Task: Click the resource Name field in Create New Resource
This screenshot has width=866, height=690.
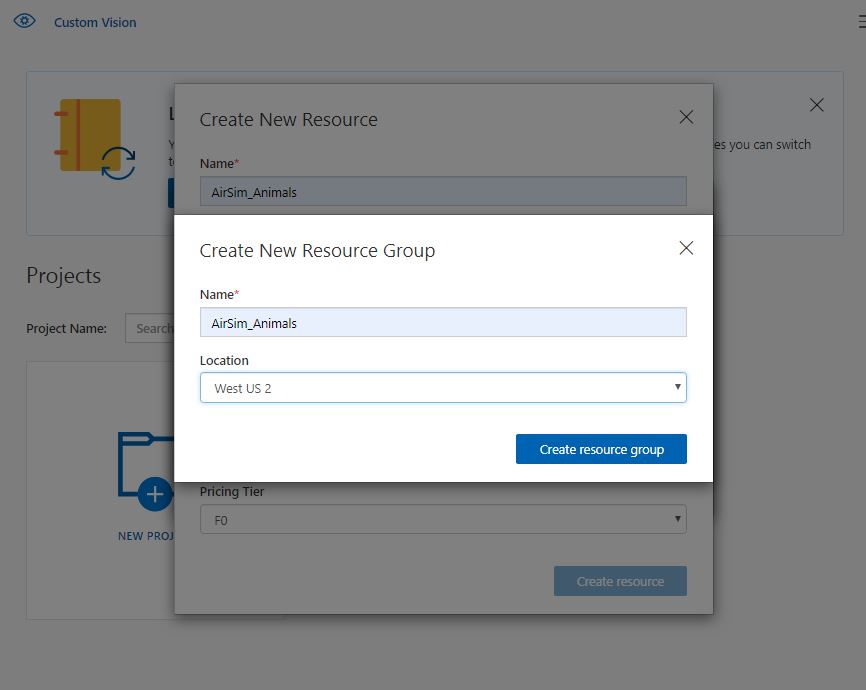Action: point(443,192)
